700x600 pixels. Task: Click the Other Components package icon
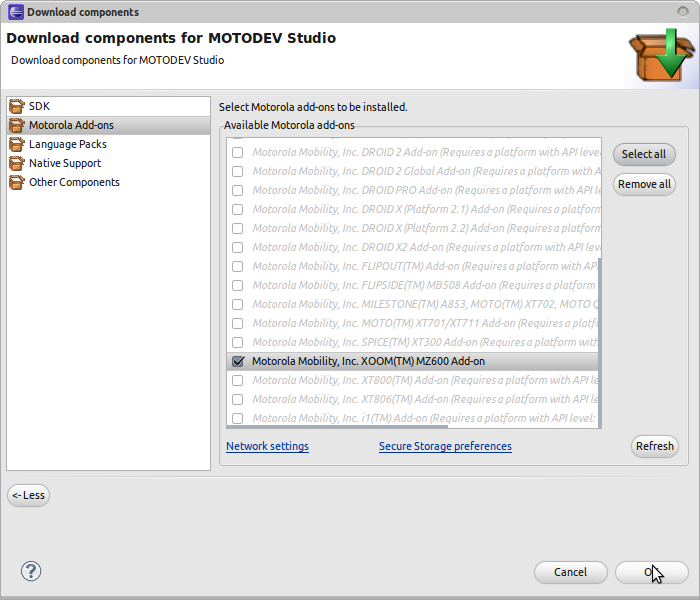[x=17, y=183]
